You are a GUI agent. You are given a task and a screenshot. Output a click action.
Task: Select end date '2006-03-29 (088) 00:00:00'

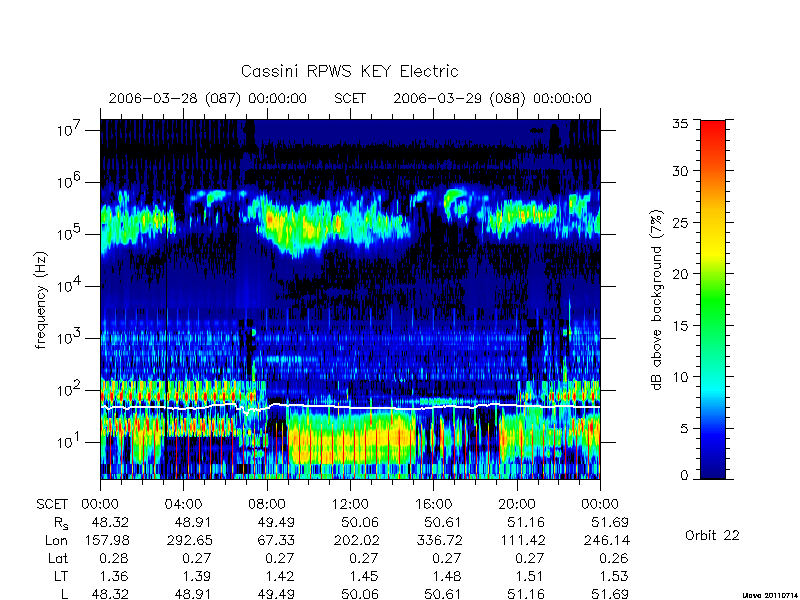(492, 98)
